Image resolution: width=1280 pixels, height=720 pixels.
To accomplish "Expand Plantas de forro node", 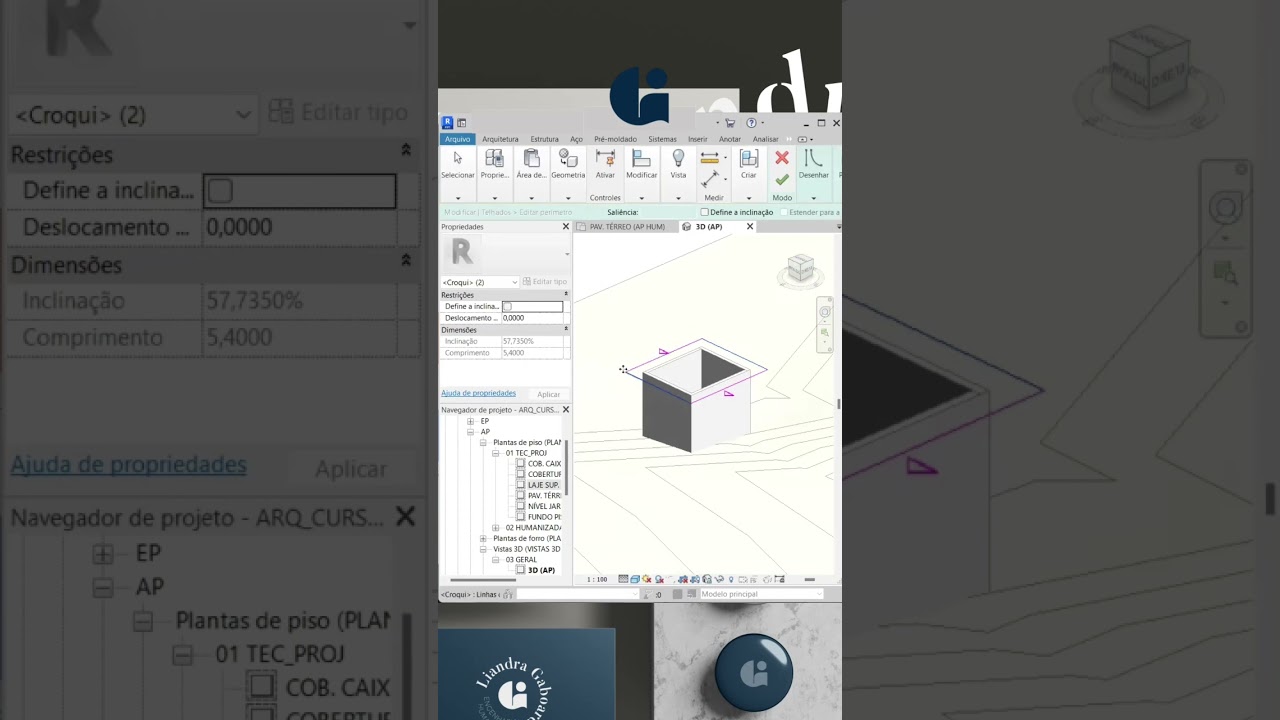I will (482, 538).
